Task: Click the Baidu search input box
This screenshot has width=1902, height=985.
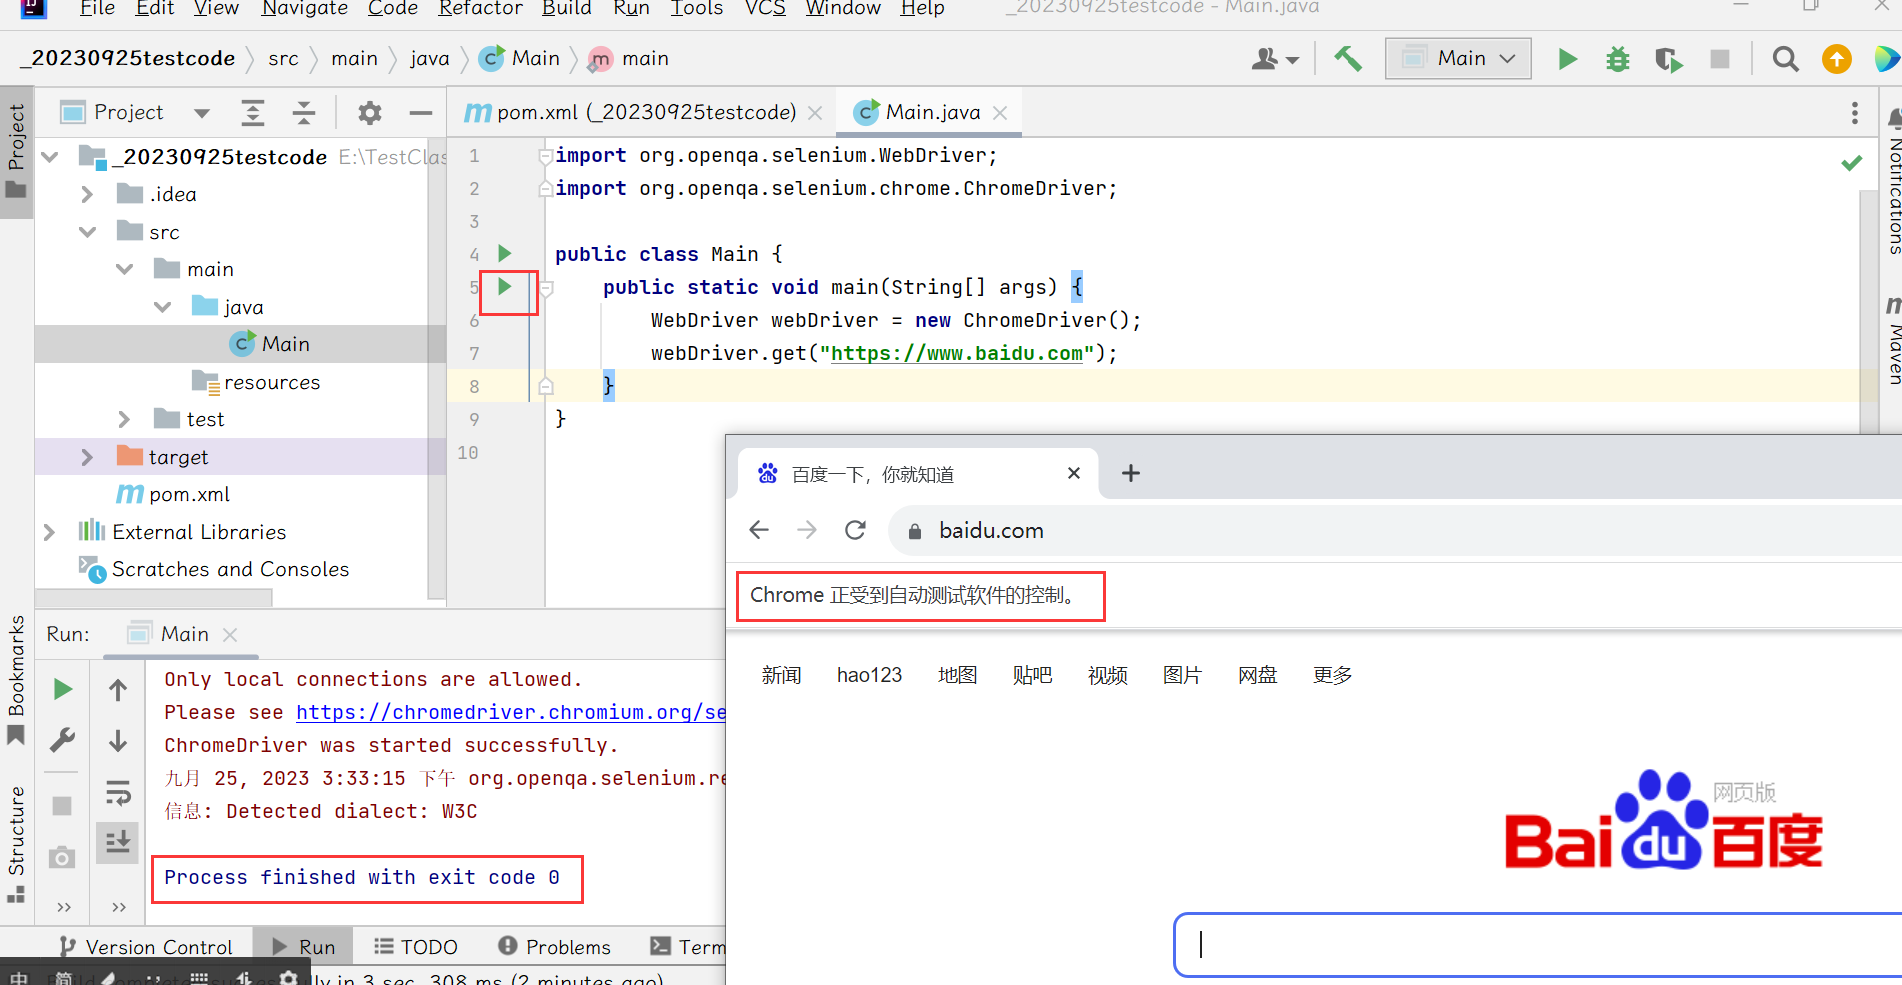Action: tap(1538, 945)
